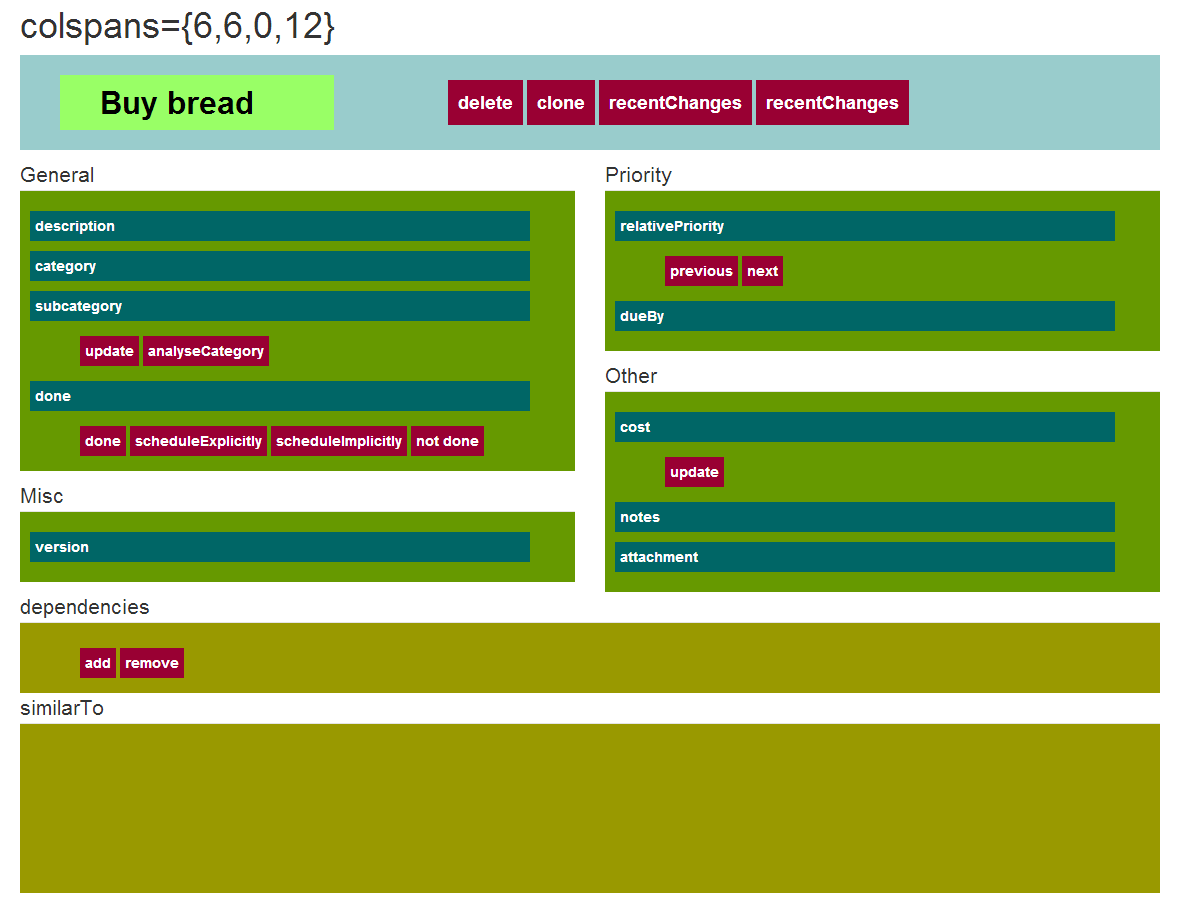The width and height of the screenshot is (1177, 906).
Task: Click the previous button under relativePriority
Action: click(701, 271)
